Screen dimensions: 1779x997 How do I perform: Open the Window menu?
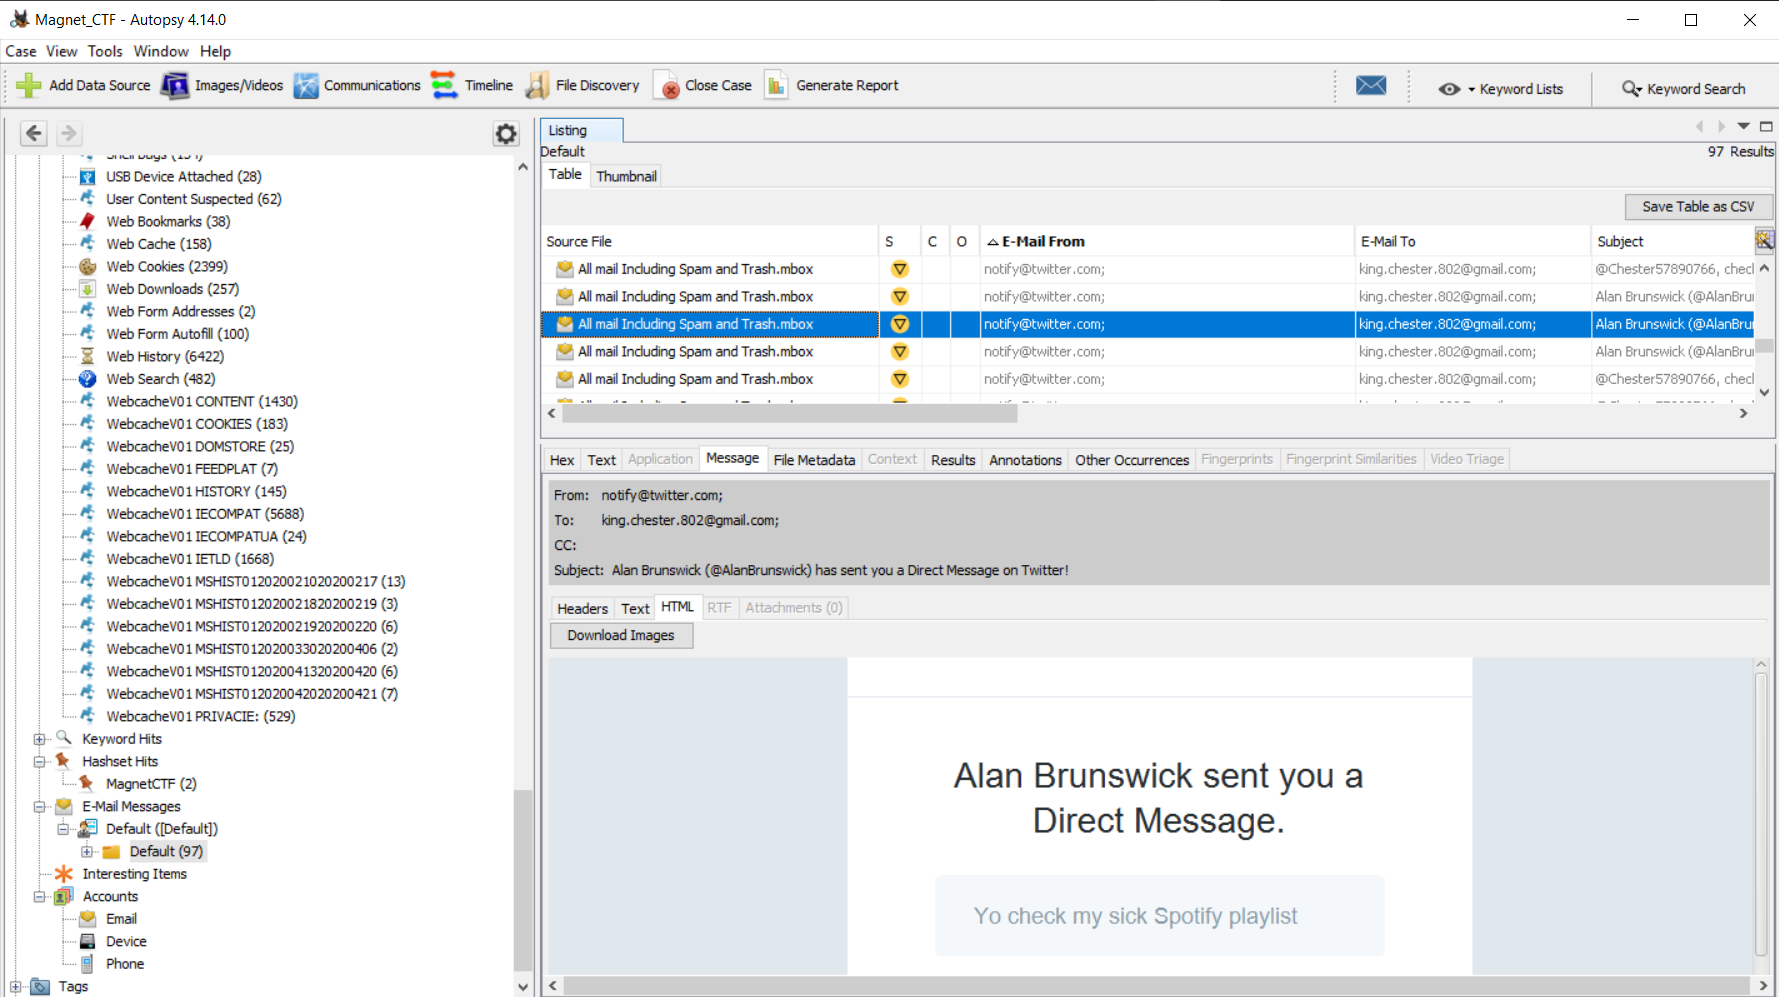(161, 52)
